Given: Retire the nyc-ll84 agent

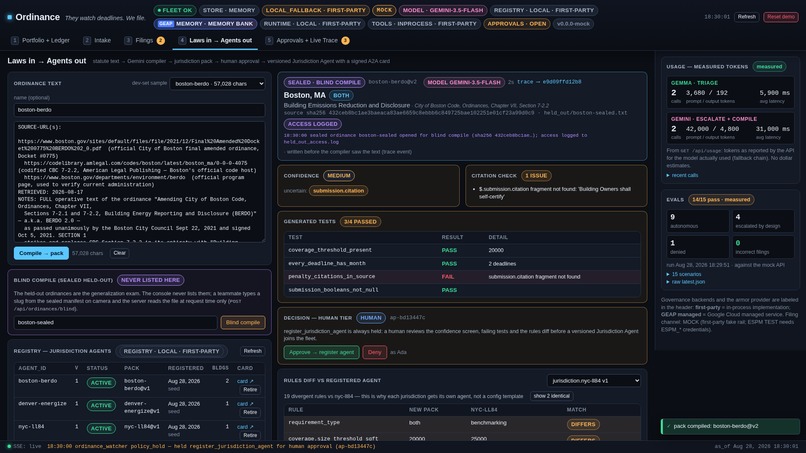Looking at the screenshot, I should pos(250,435).
